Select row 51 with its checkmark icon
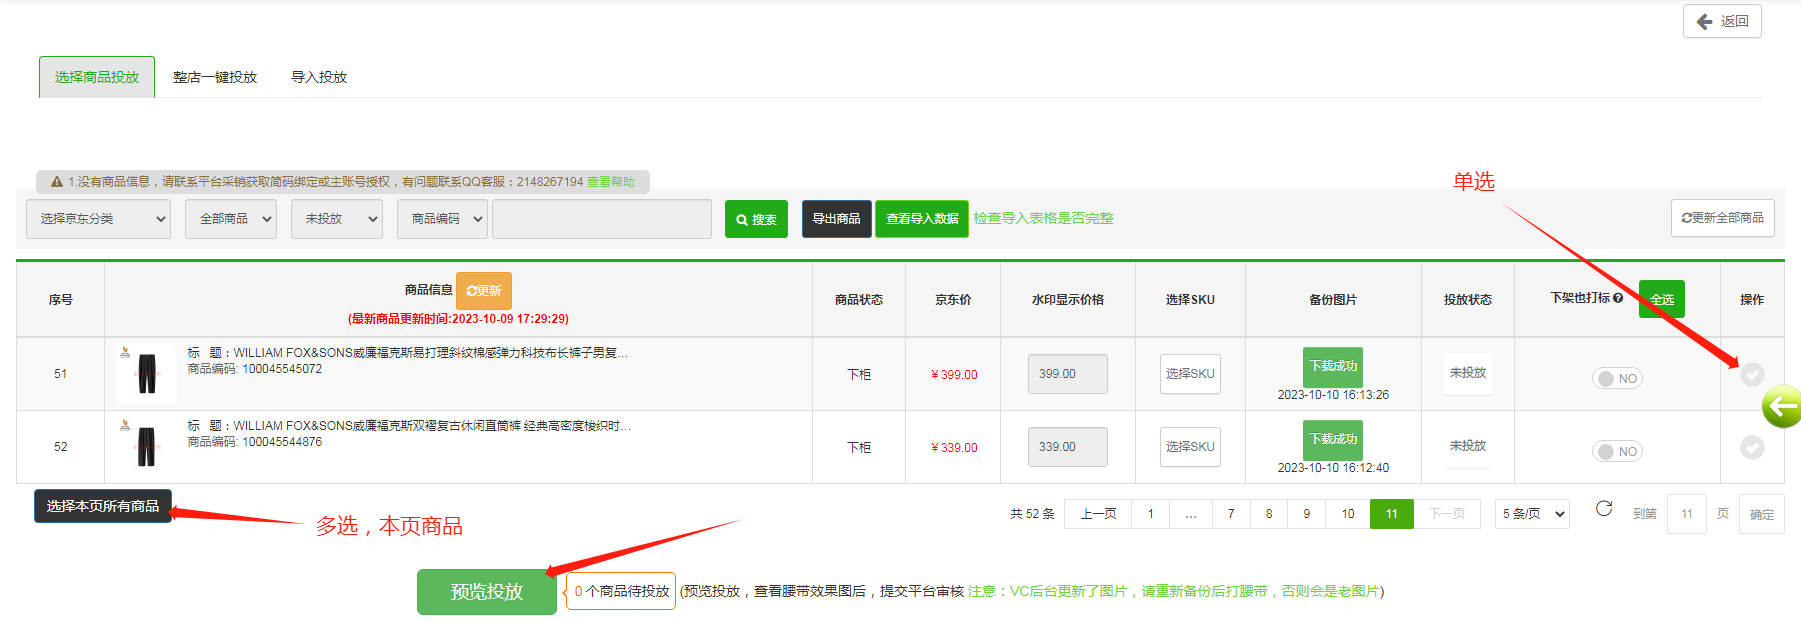 (x=1752, y=374)
